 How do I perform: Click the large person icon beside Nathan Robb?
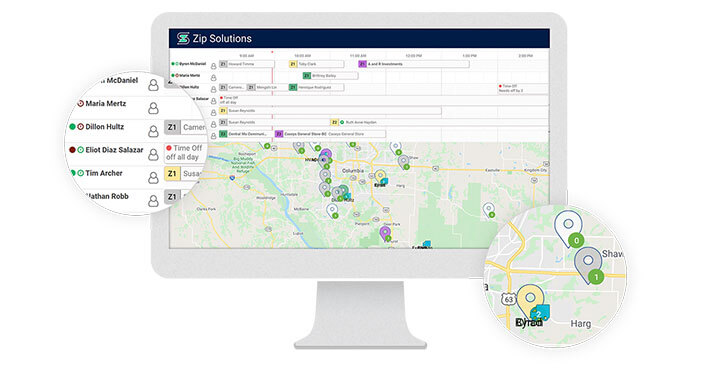point(153,200)
